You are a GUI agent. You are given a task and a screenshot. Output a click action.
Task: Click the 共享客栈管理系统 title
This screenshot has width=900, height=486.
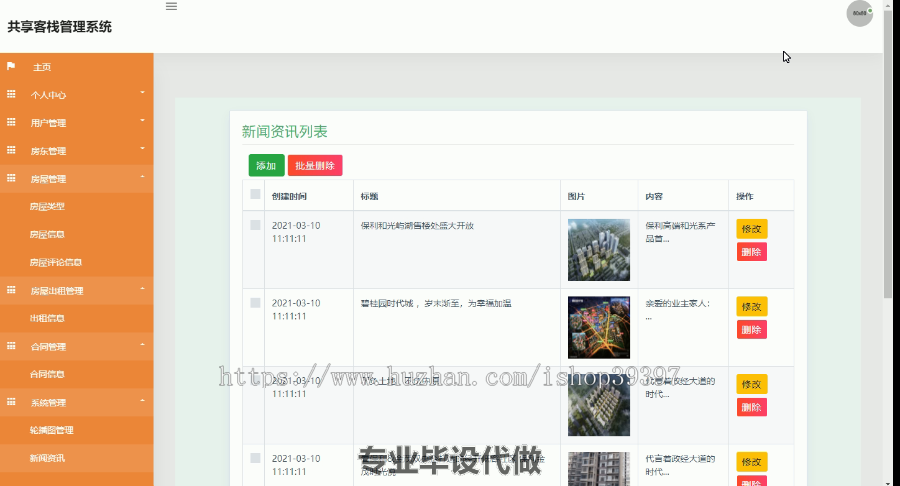[x=59, y=27]
